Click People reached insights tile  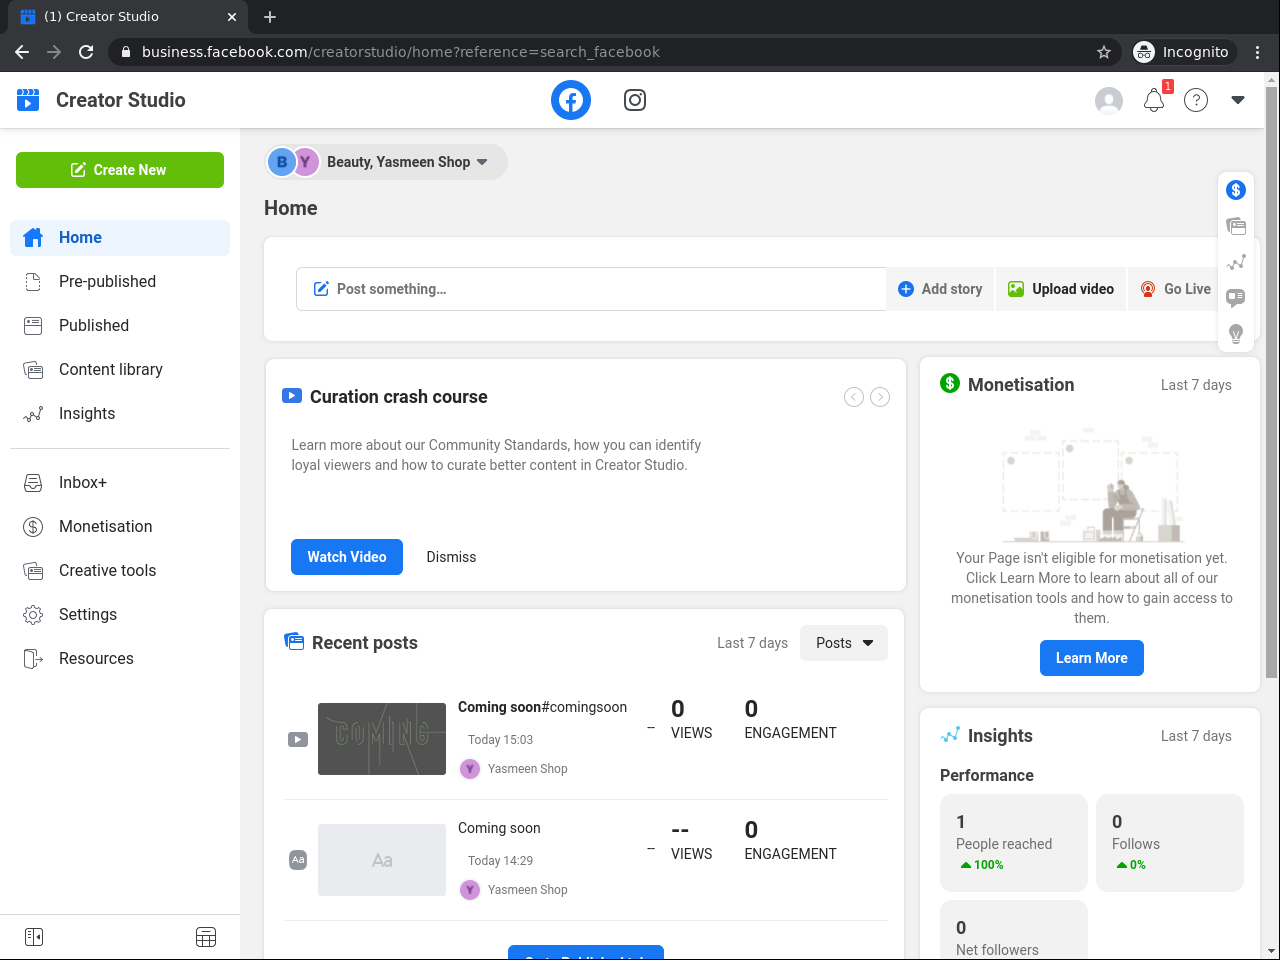1014,843
